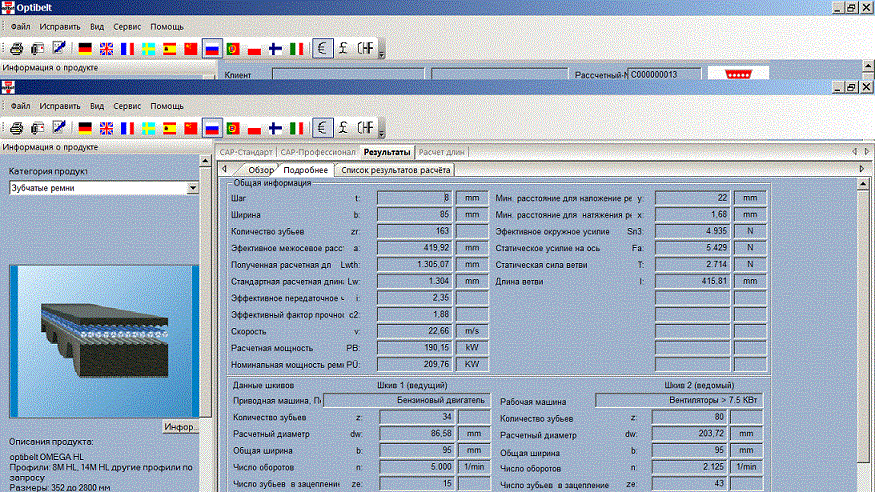
Task: Click the up arrow of the product info scrollbar
Action: [x=205, y=161]
